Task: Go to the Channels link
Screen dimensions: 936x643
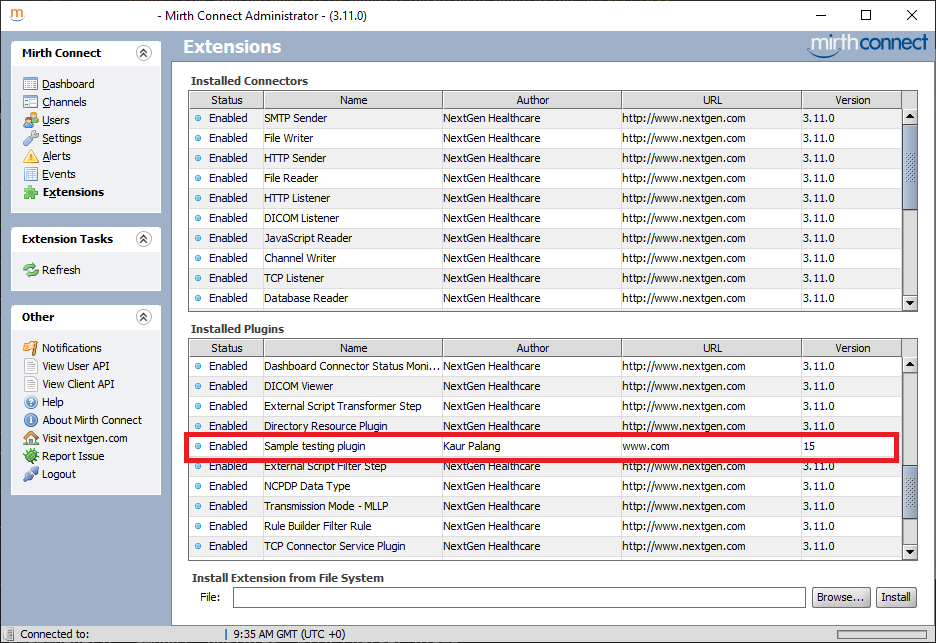Action: [x=64, y=102]
